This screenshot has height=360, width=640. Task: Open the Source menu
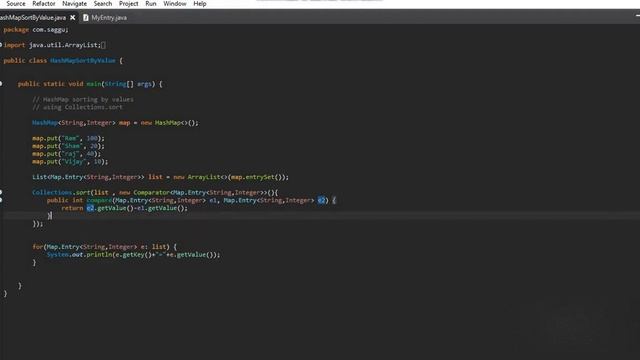tap(16, 4)
